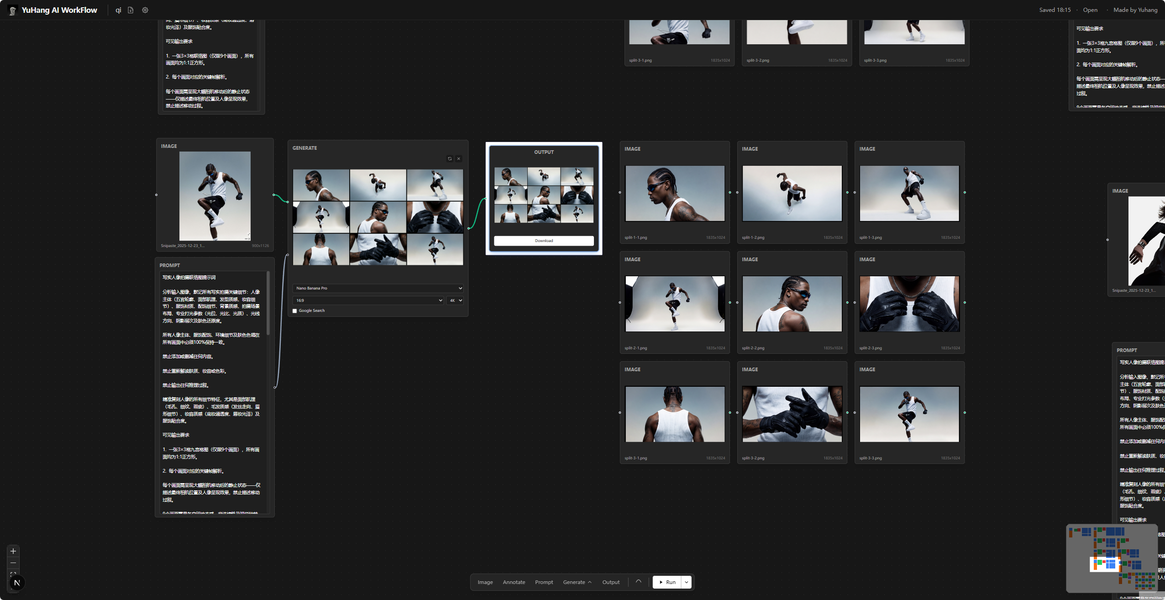1165x600 pixels.
Task: Click the GENERATE node title
Action: 305,148
